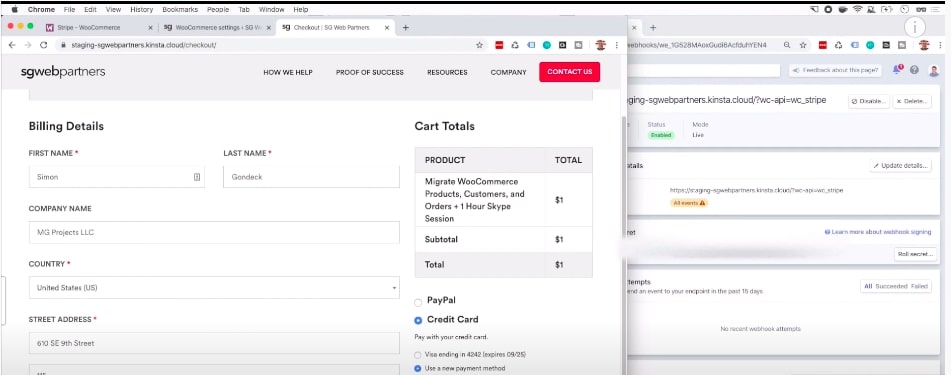Open the teal circle extension in the checkout window
Viewport: 951px width, 375px height.
pyautogui.click(x=546, y=45)
